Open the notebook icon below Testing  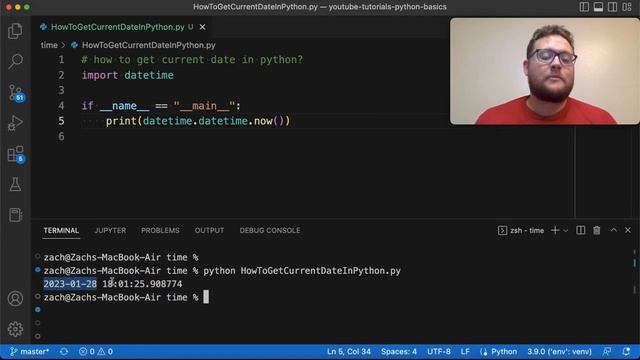tap(15, 215)
